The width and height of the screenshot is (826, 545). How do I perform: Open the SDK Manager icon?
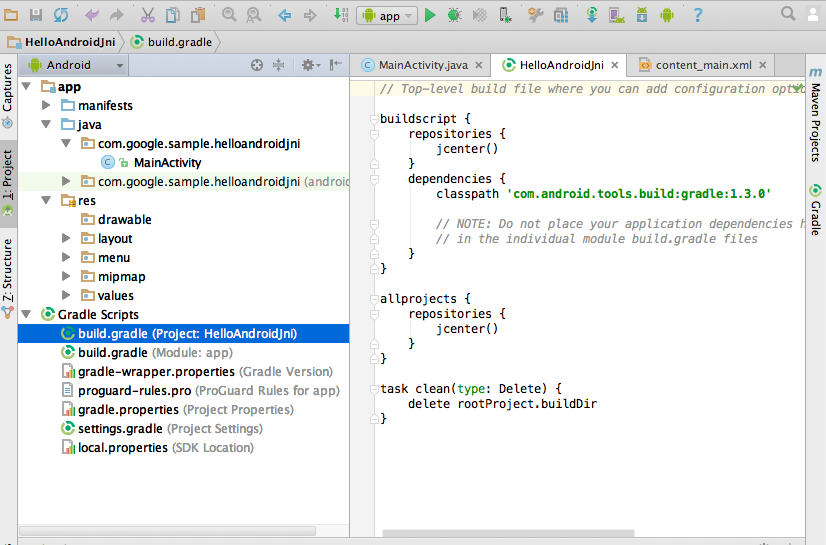(642, 15)
